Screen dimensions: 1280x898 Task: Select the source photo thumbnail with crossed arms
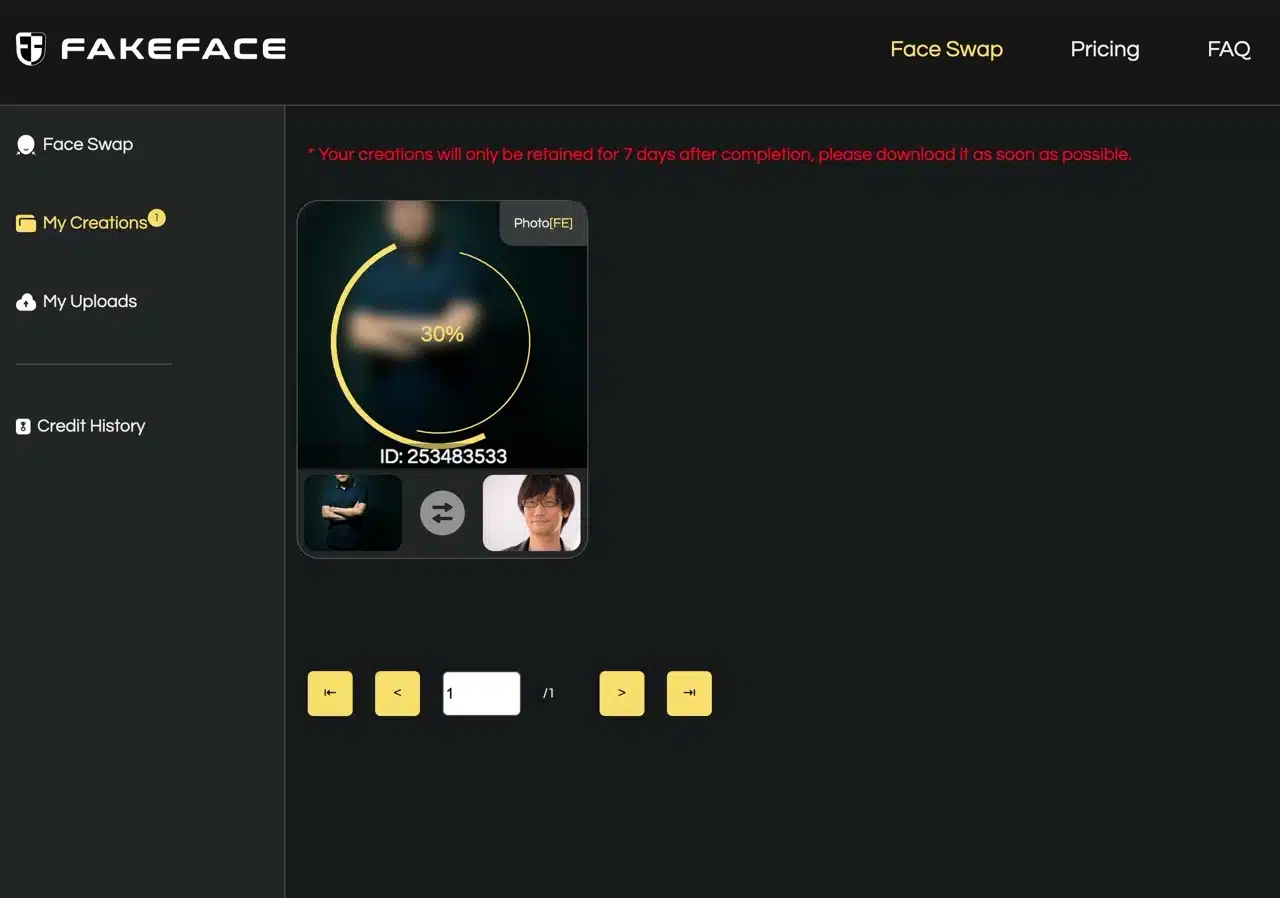click(353, 513)
